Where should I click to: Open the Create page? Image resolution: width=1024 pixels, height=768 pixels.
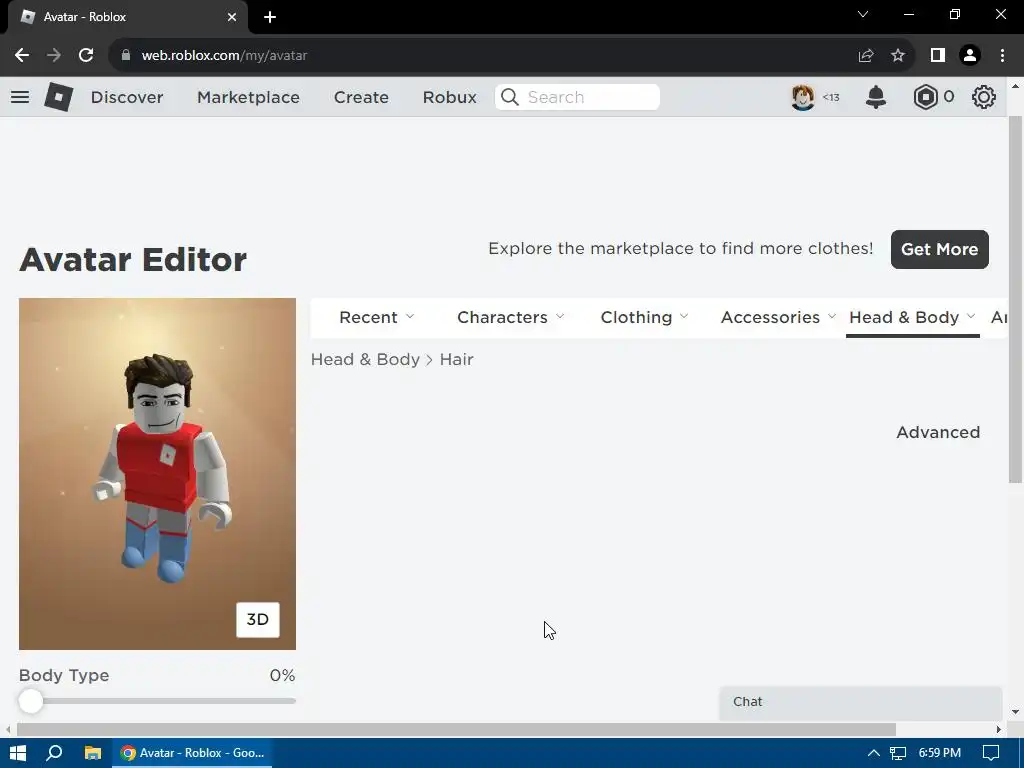click(361, 97)
